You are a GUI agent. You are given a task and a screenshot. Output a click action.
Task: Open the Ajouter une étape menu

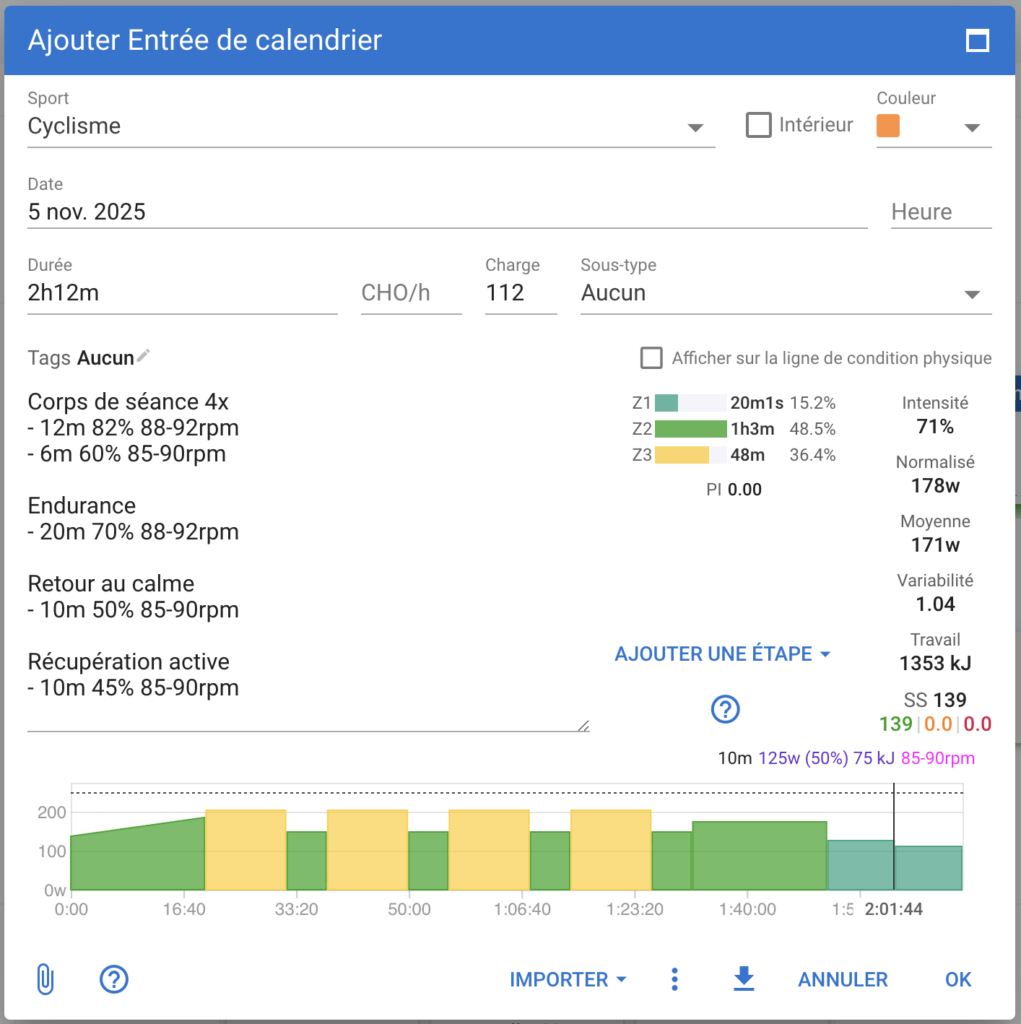723,654
